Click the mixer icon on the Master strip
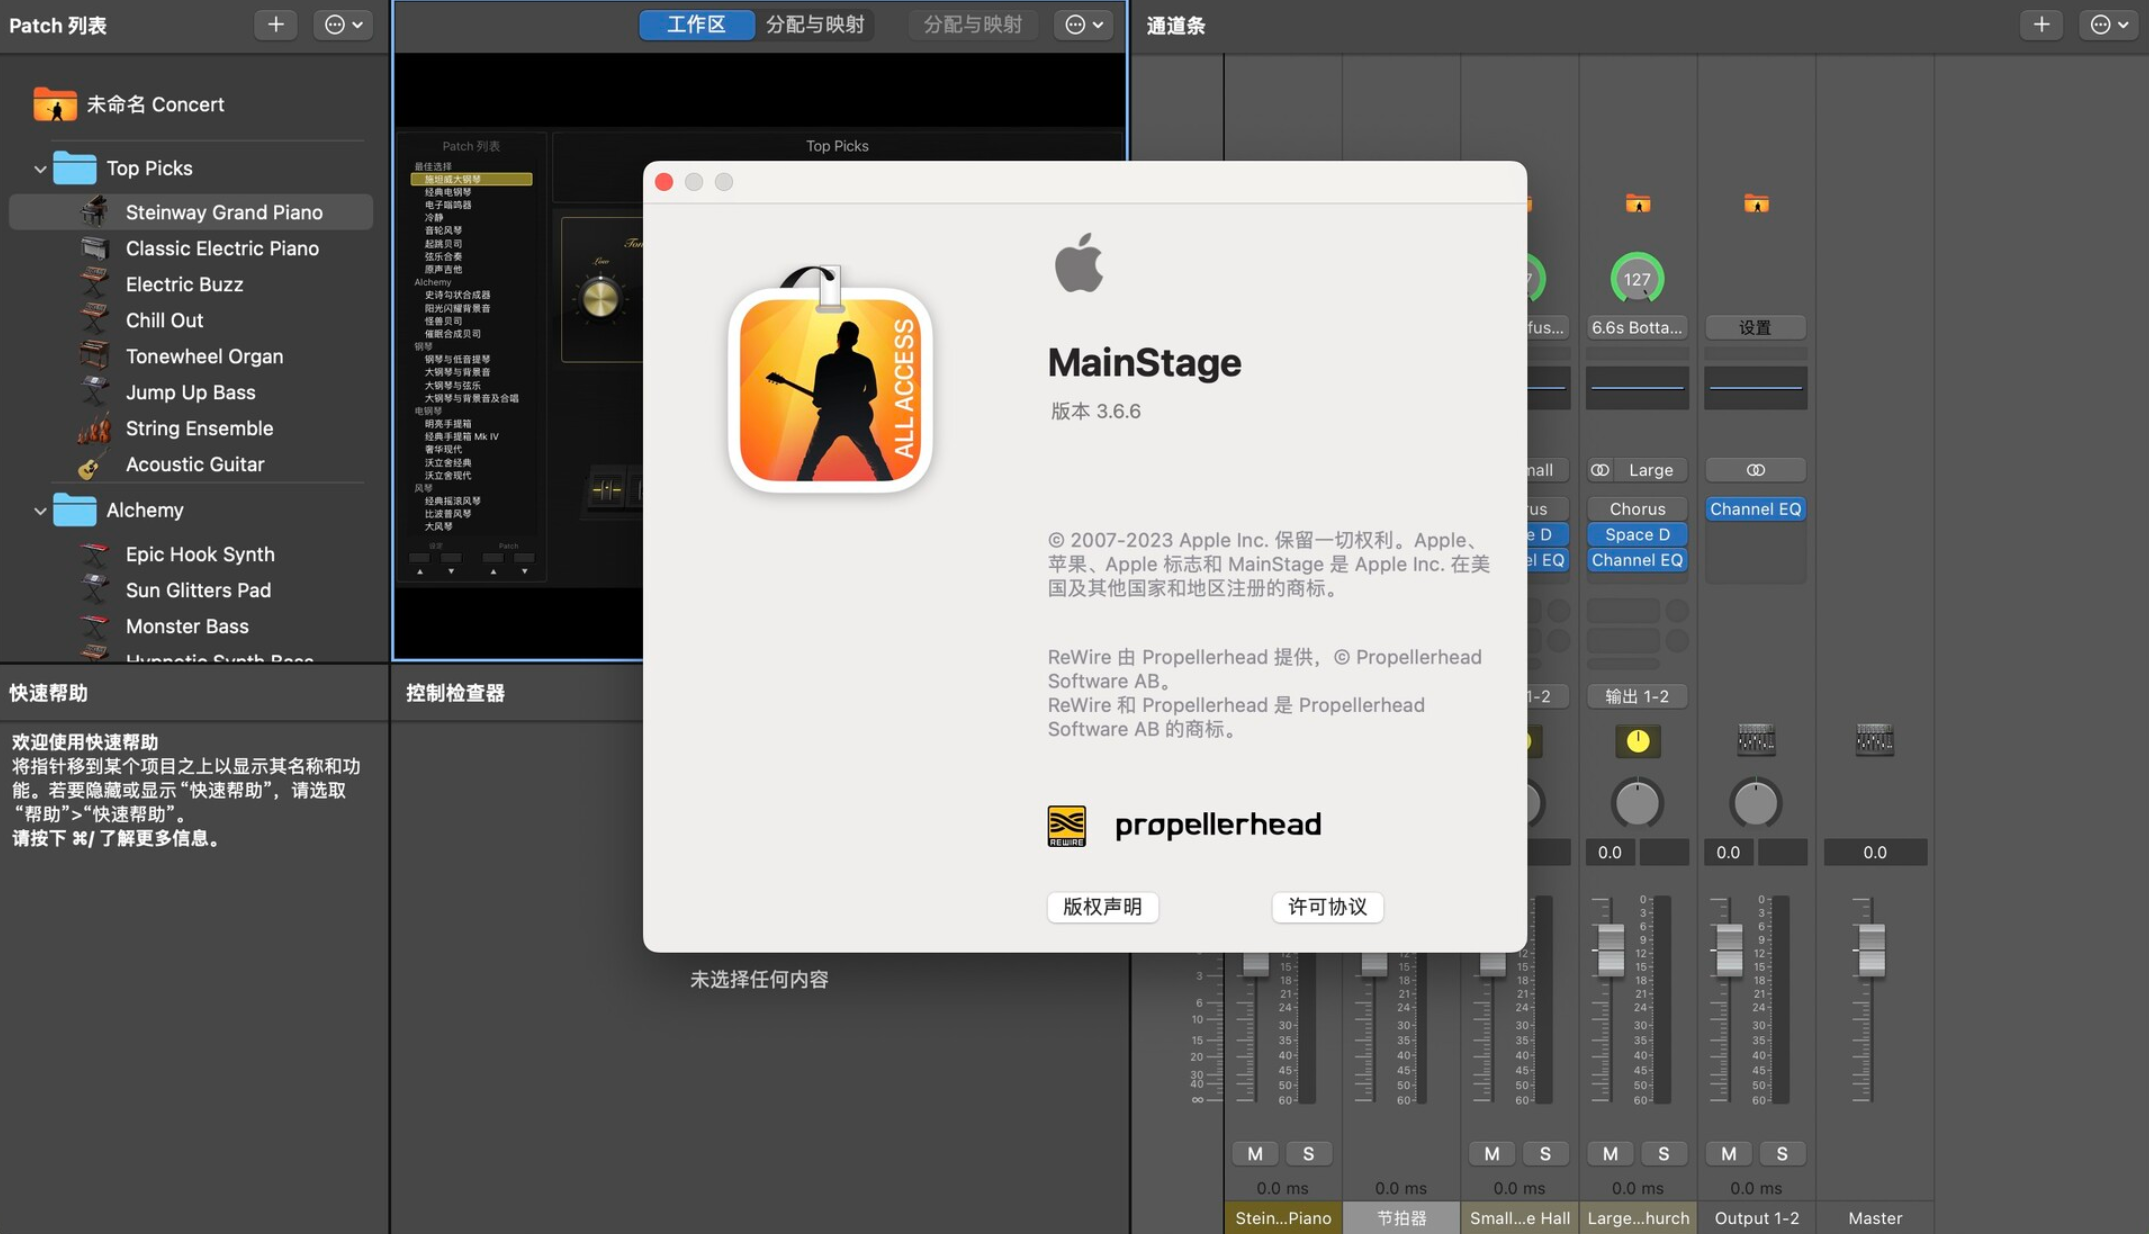The image size is (2149, 1234). (1874, 740)
